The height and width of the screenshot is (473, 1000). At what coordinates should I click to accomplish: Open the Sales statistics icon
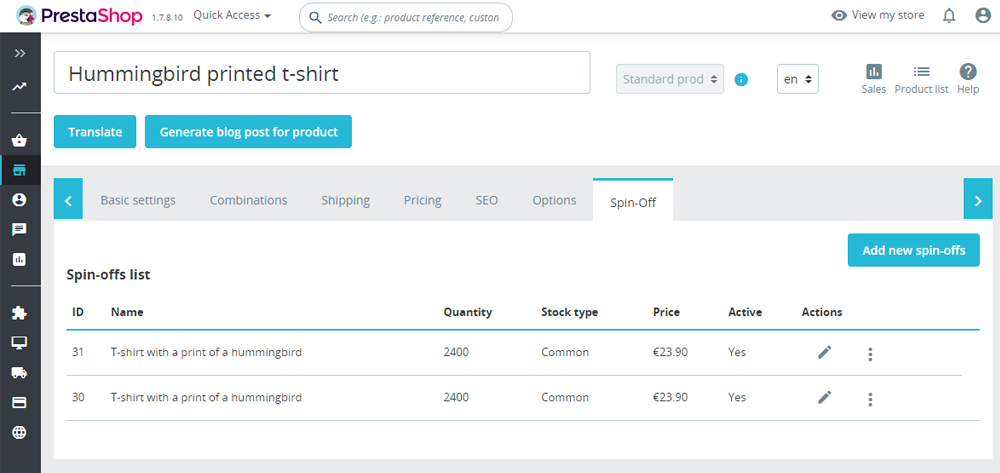[x=874, y=79]
